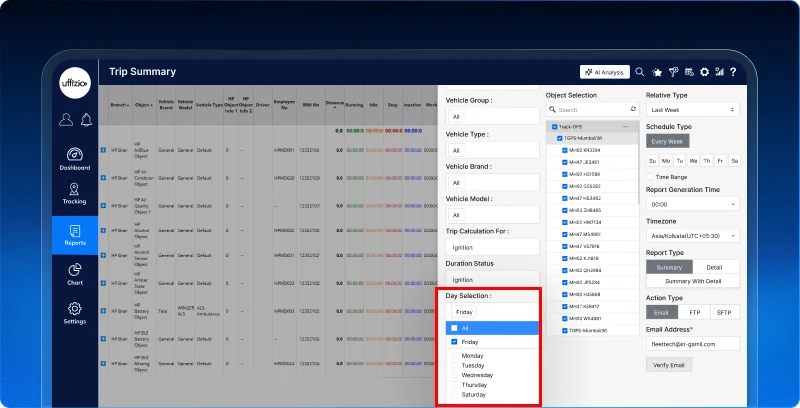The width and height of the screenshot is (800, 408).
Task: Select Reports in sidebar
Action: coord(75,235)
